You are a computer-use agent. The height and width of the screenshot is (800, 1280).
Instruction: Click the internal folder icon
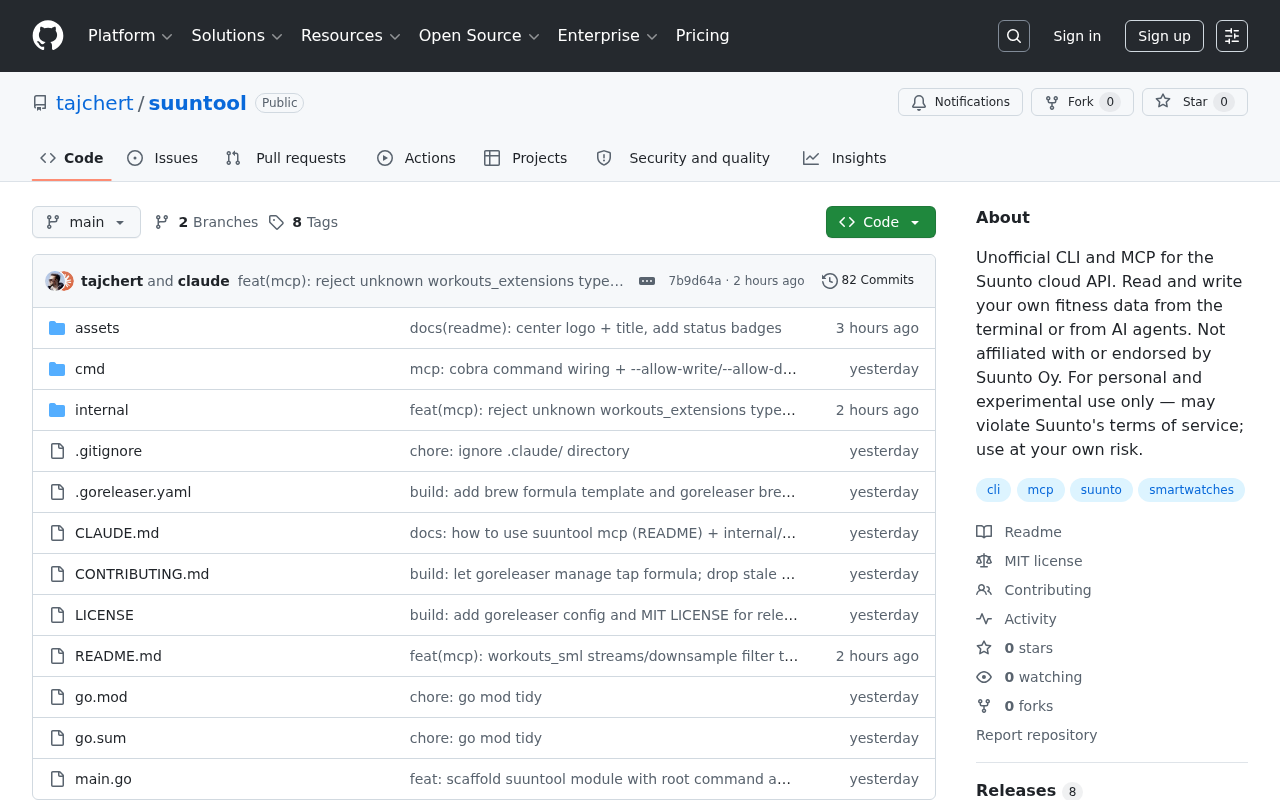57,410
